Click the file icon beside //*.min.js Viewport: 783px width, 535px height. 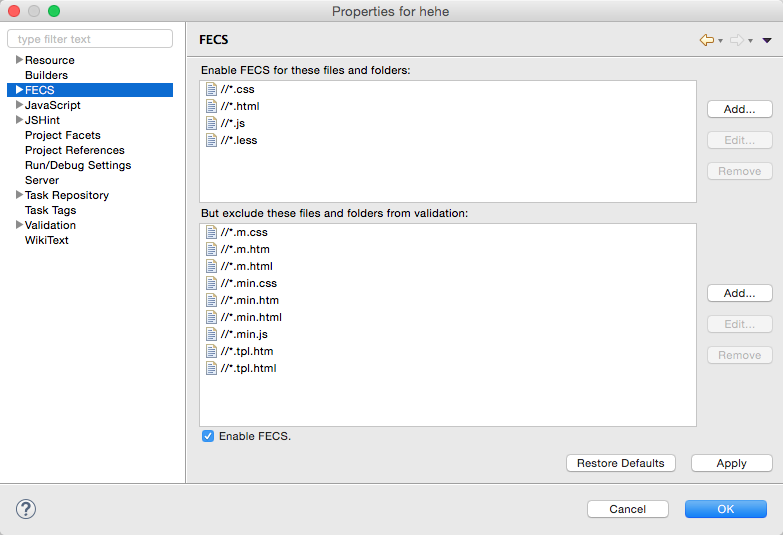[x=211, y=334]
